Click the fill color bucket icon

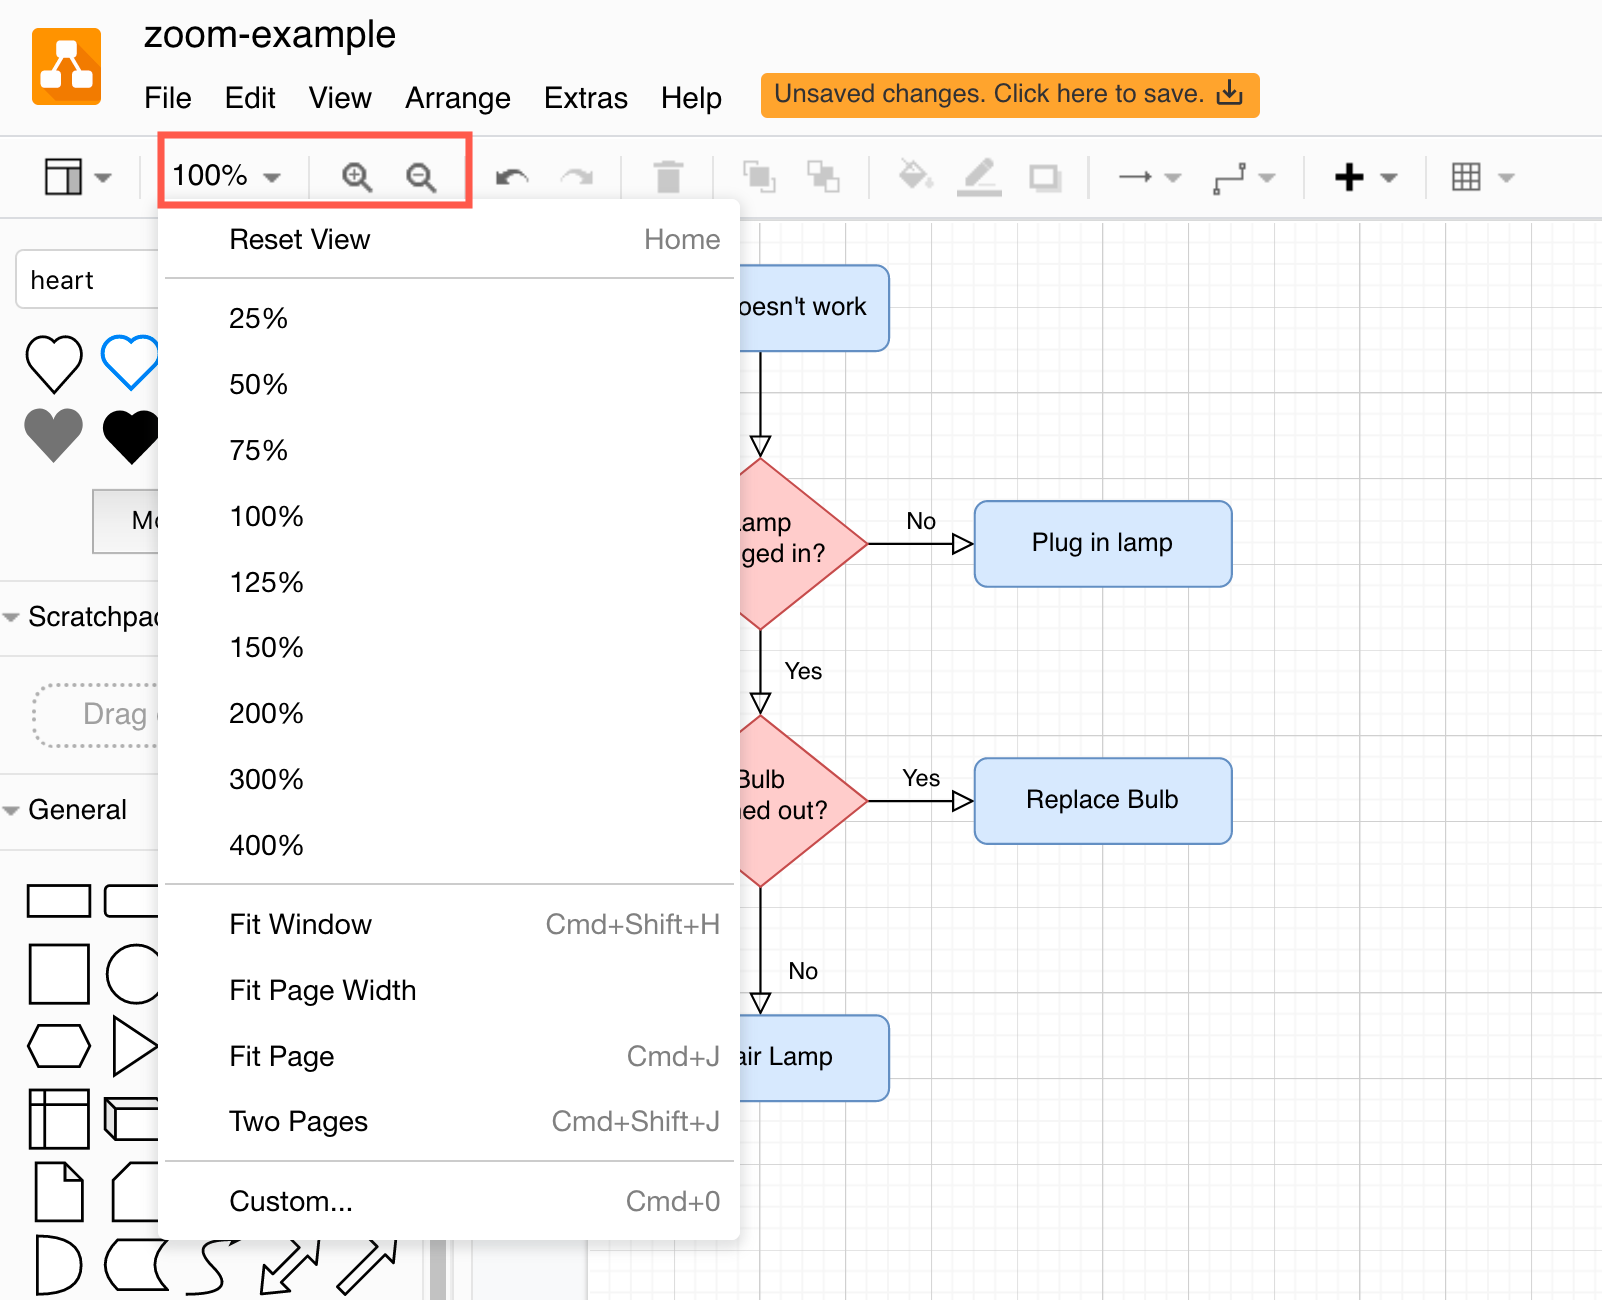(x=914, y=176)
